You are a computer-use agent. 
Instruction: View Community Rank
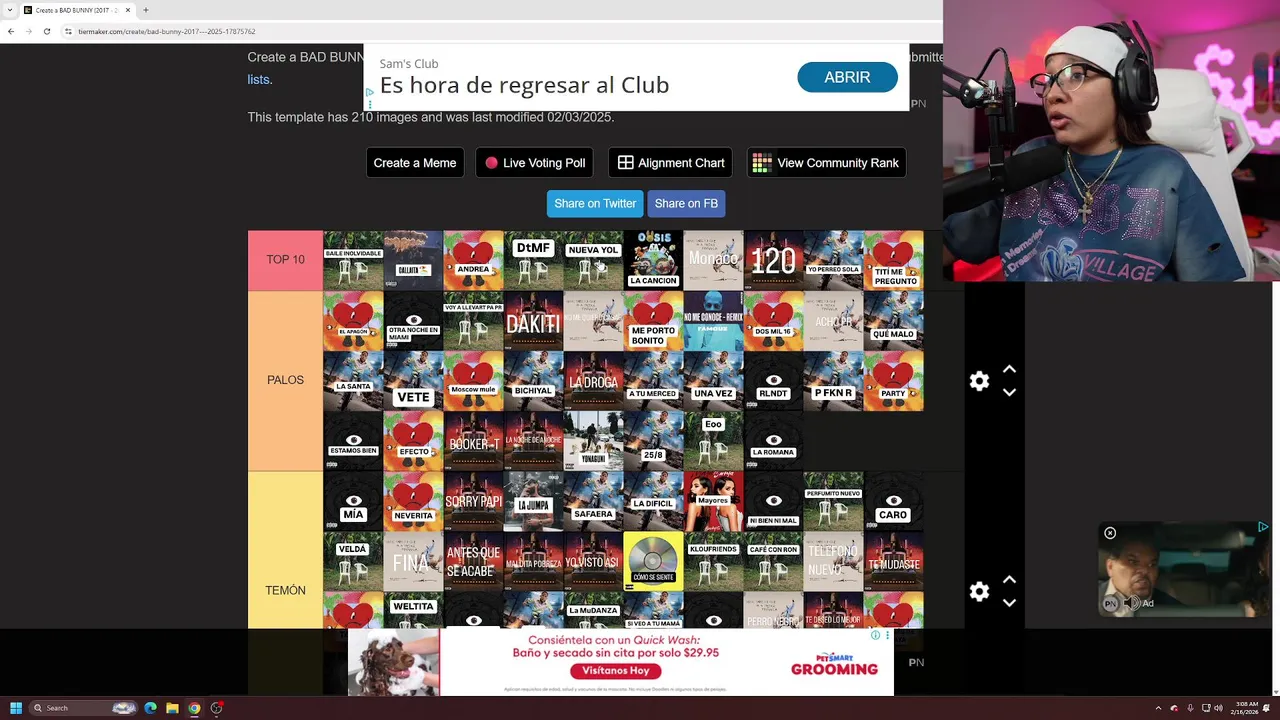tap(826, 163)
